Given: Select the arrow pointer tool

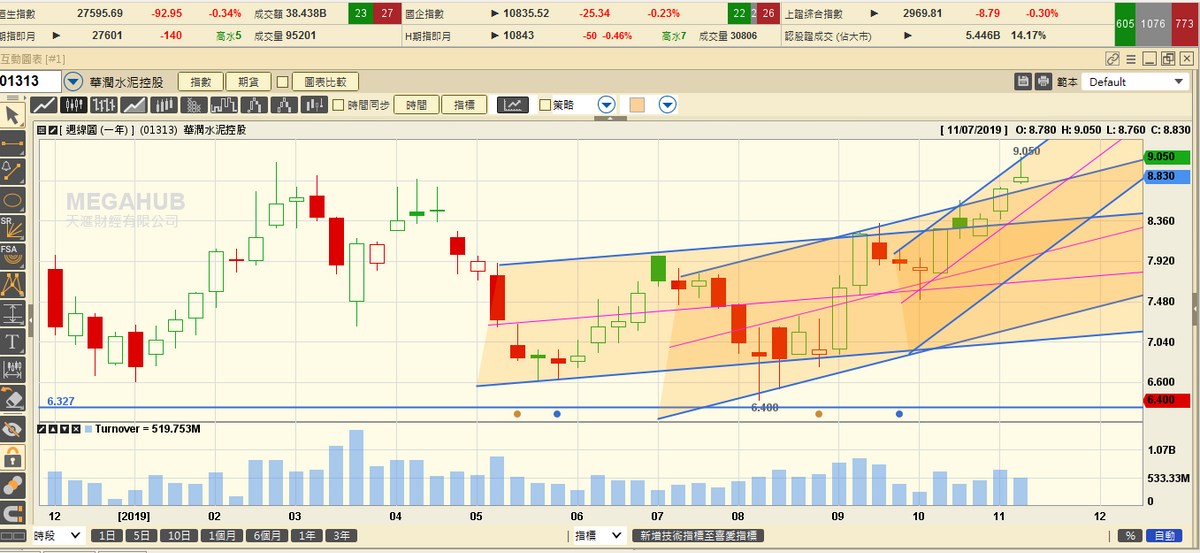Looking at the screenshot, I should coord(12,115).
